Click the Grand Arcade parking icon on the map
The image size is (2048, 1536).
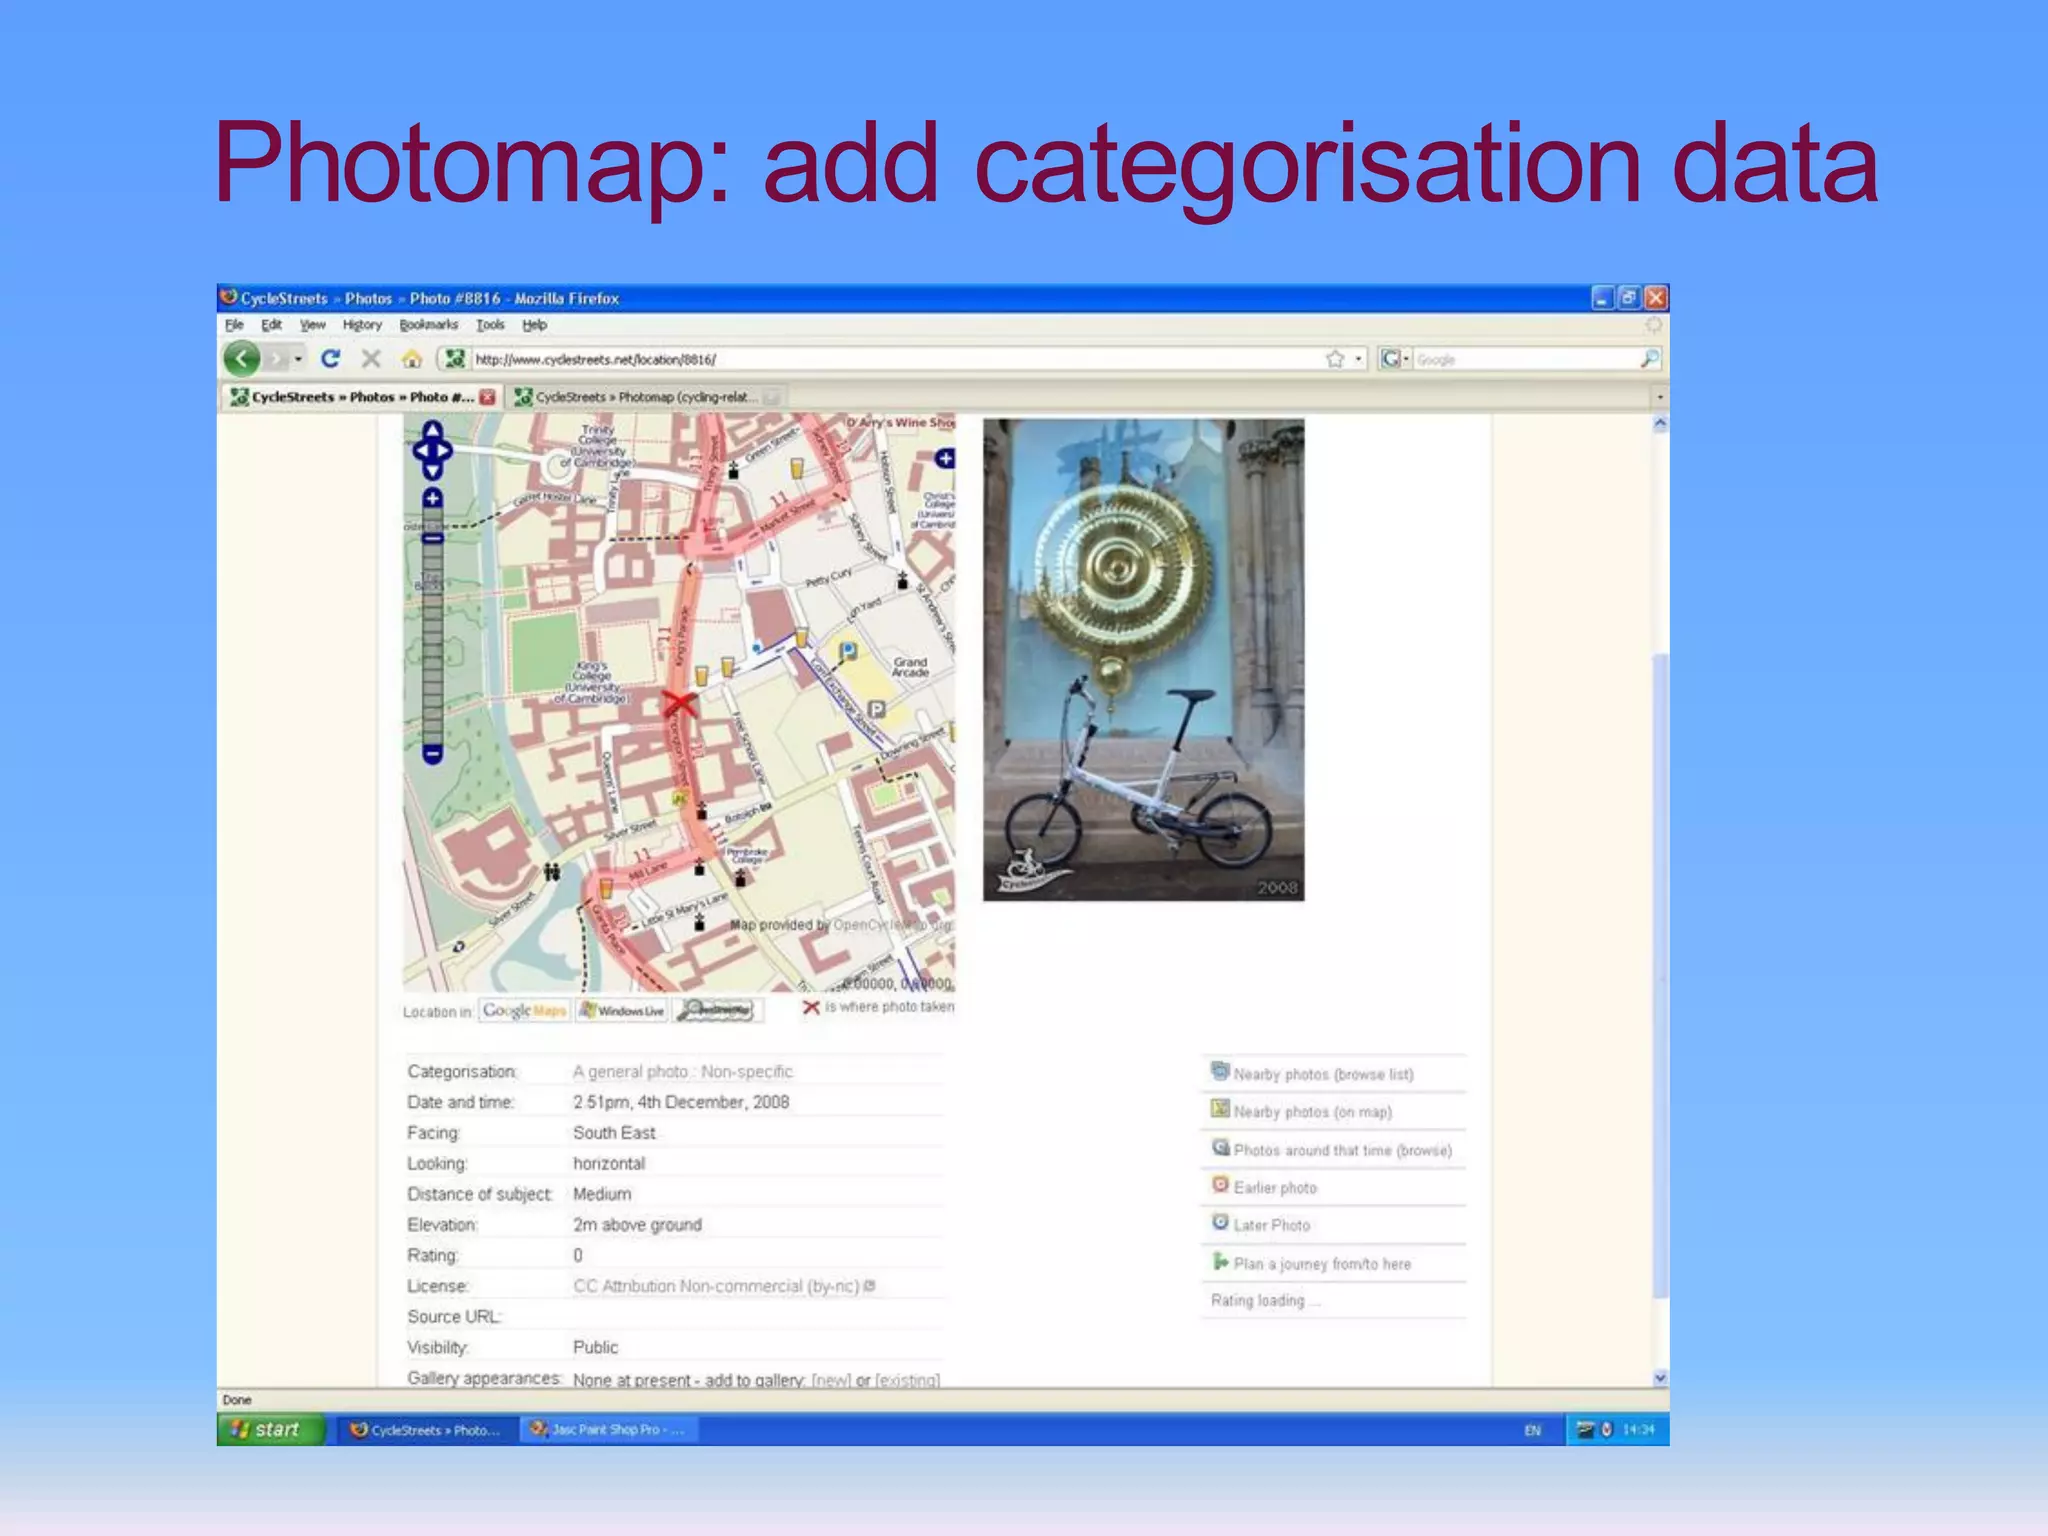tap(876, 709)
